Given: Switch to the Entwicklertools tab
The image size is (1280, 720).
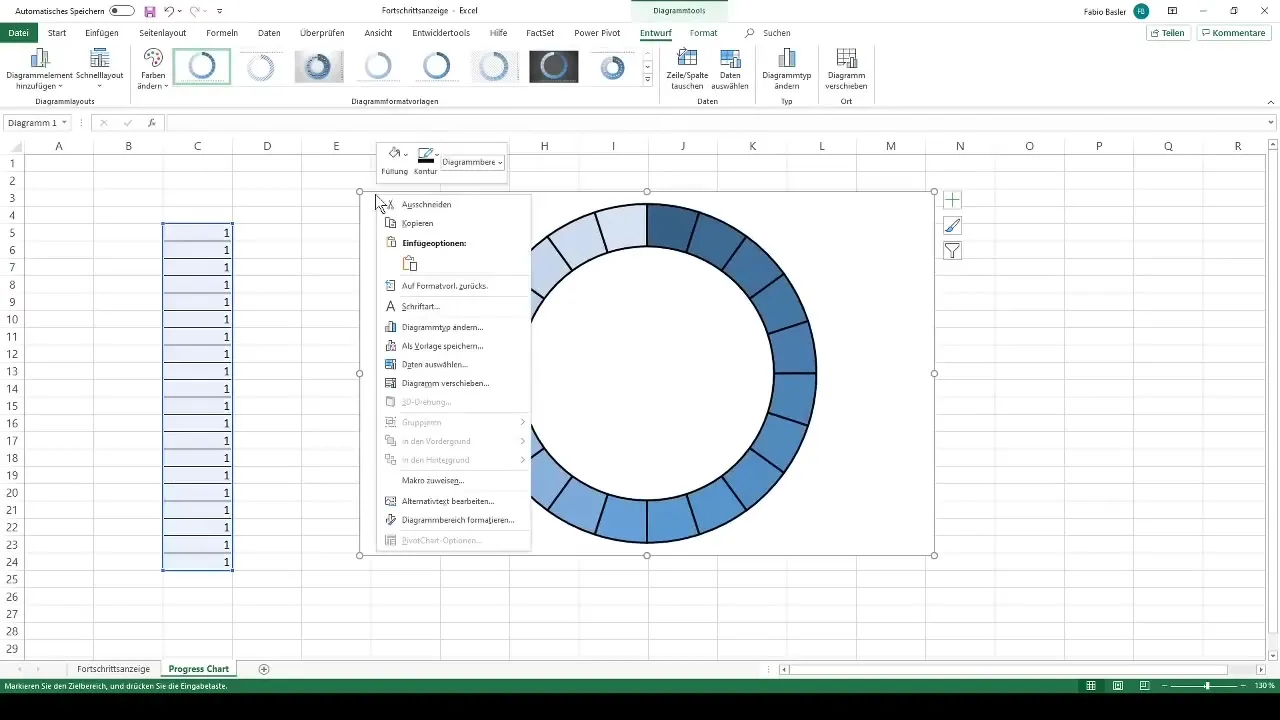Looking at the screenshot, I should pos(441,32).
